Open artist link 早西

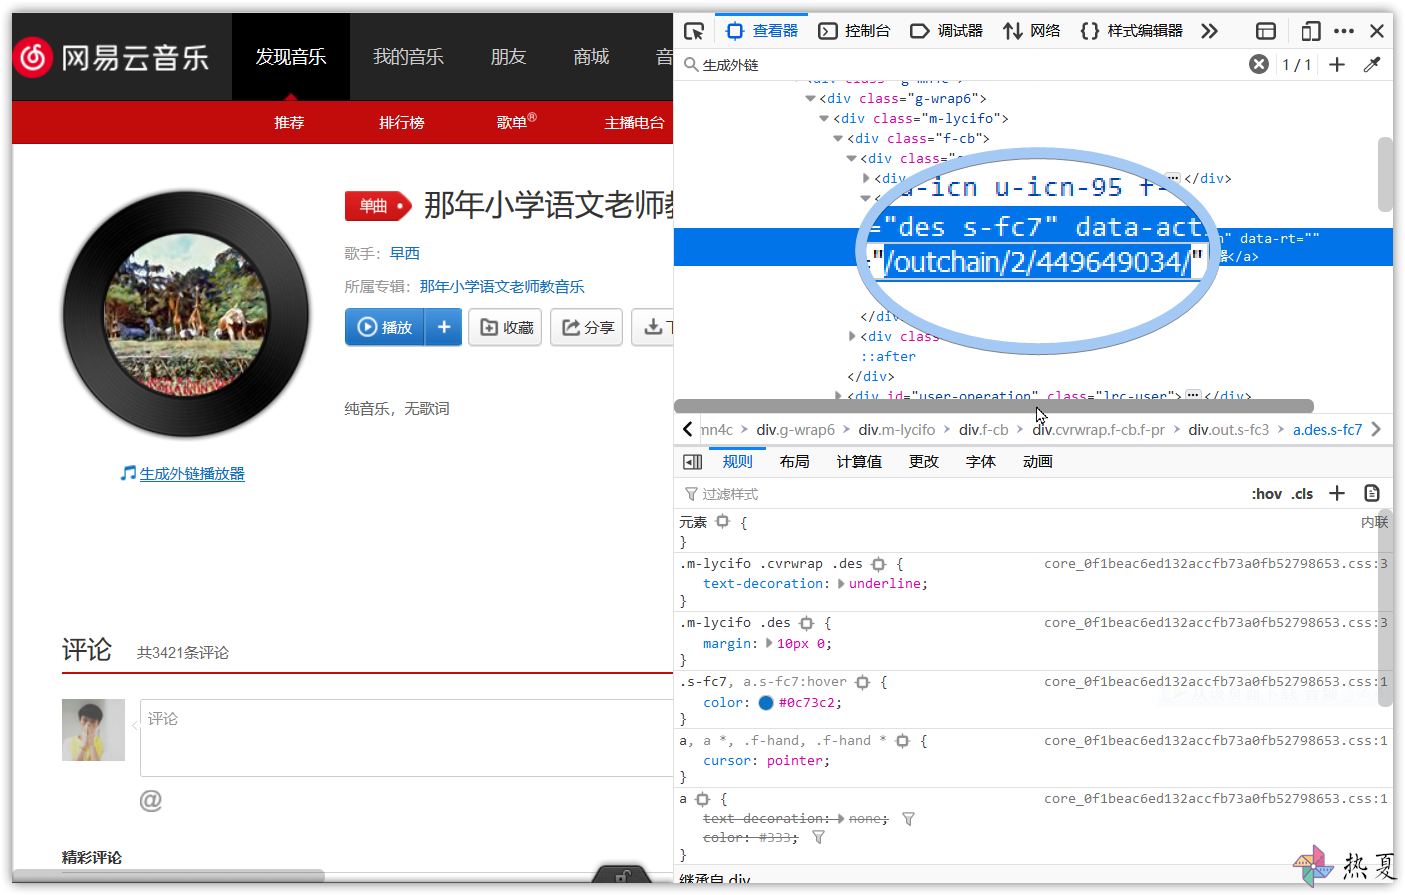coord(405,254)
